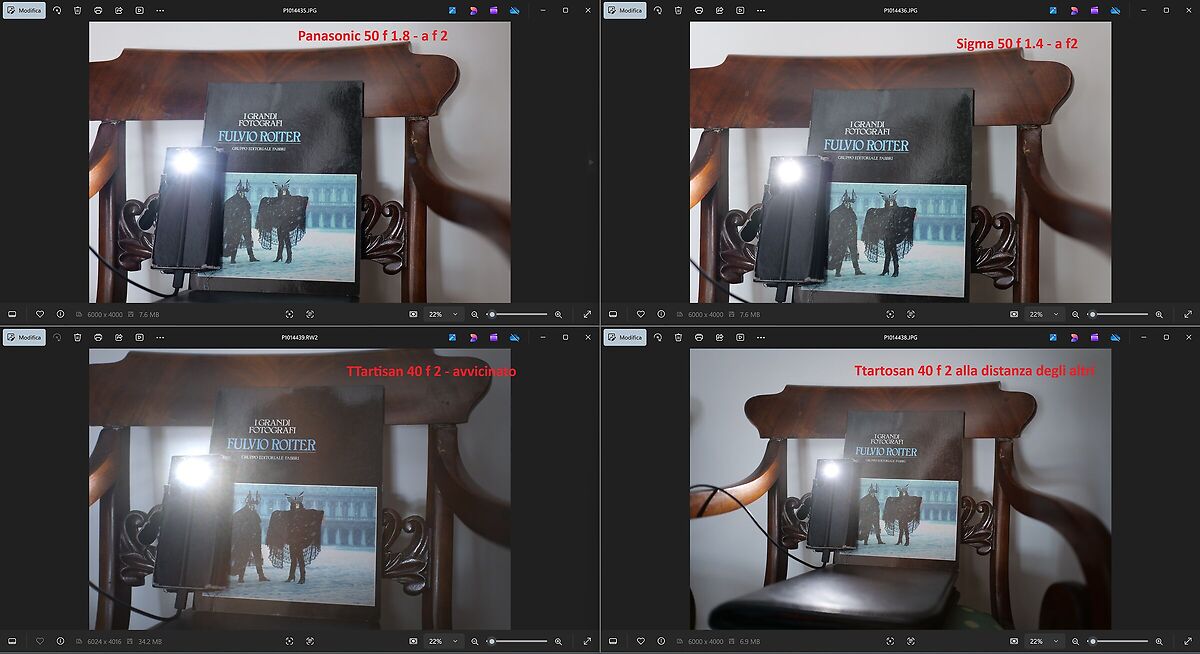Toggle the filmstrip in the P1014436.JPG window
The image size is (1200, 654).
[x=613, y=314]
